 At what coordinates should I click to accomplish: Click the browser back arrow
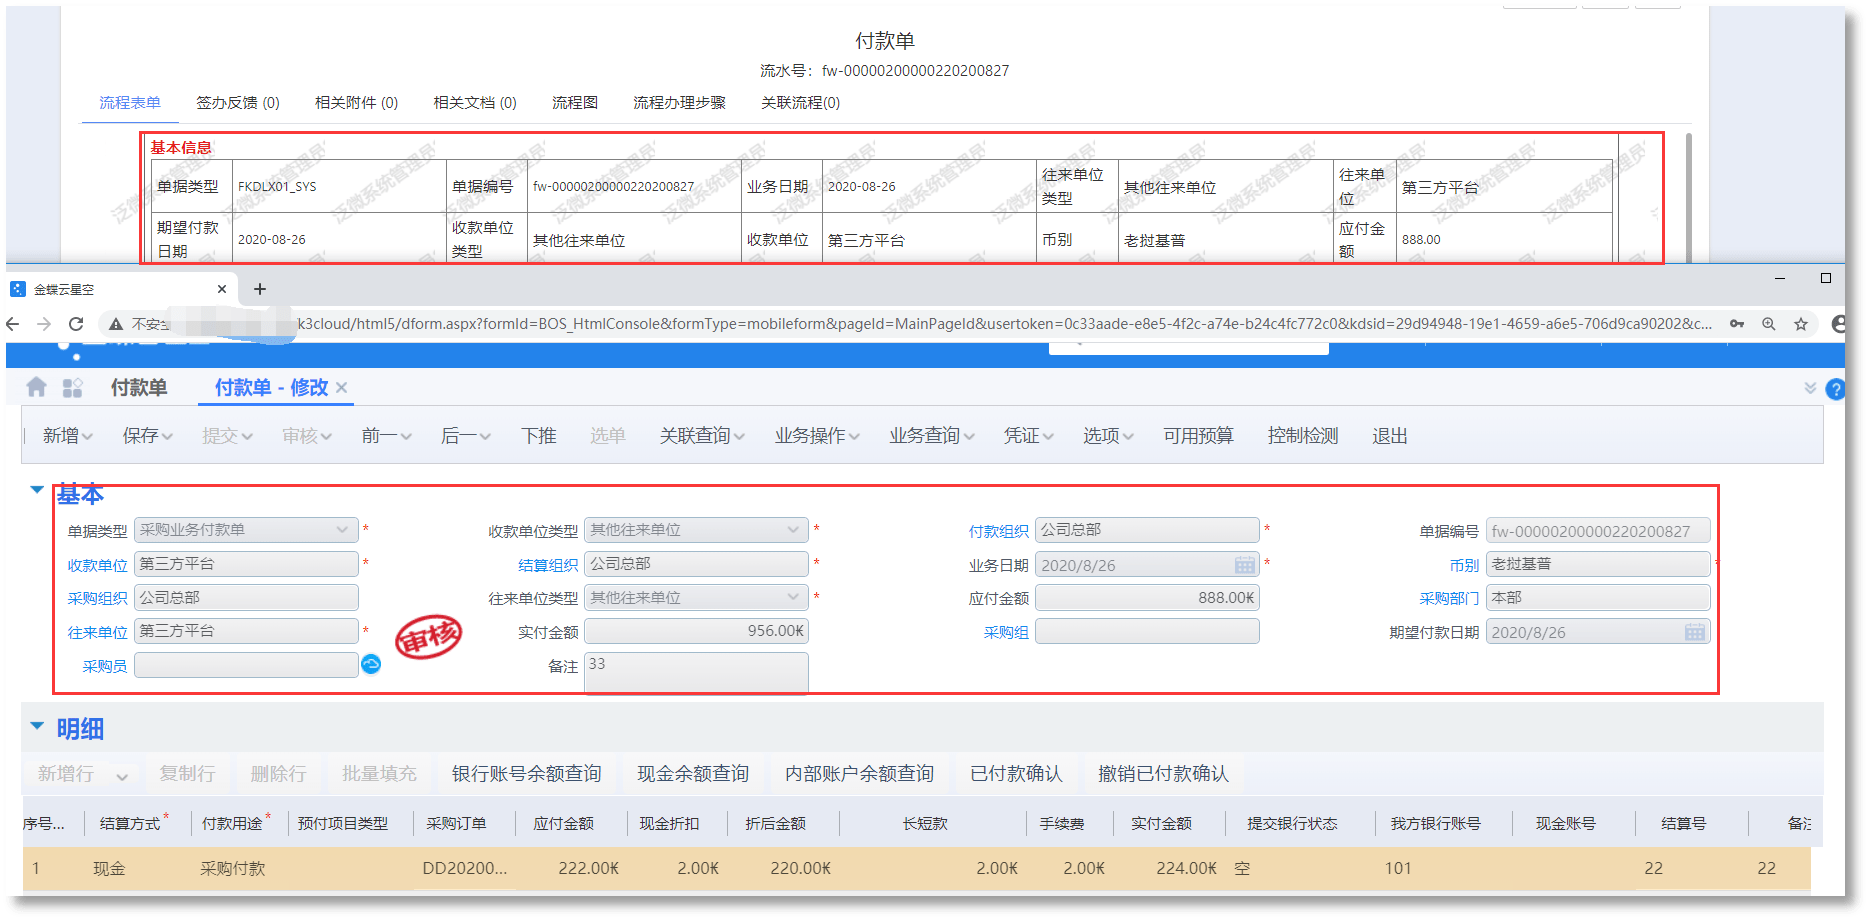pos(11,324)
